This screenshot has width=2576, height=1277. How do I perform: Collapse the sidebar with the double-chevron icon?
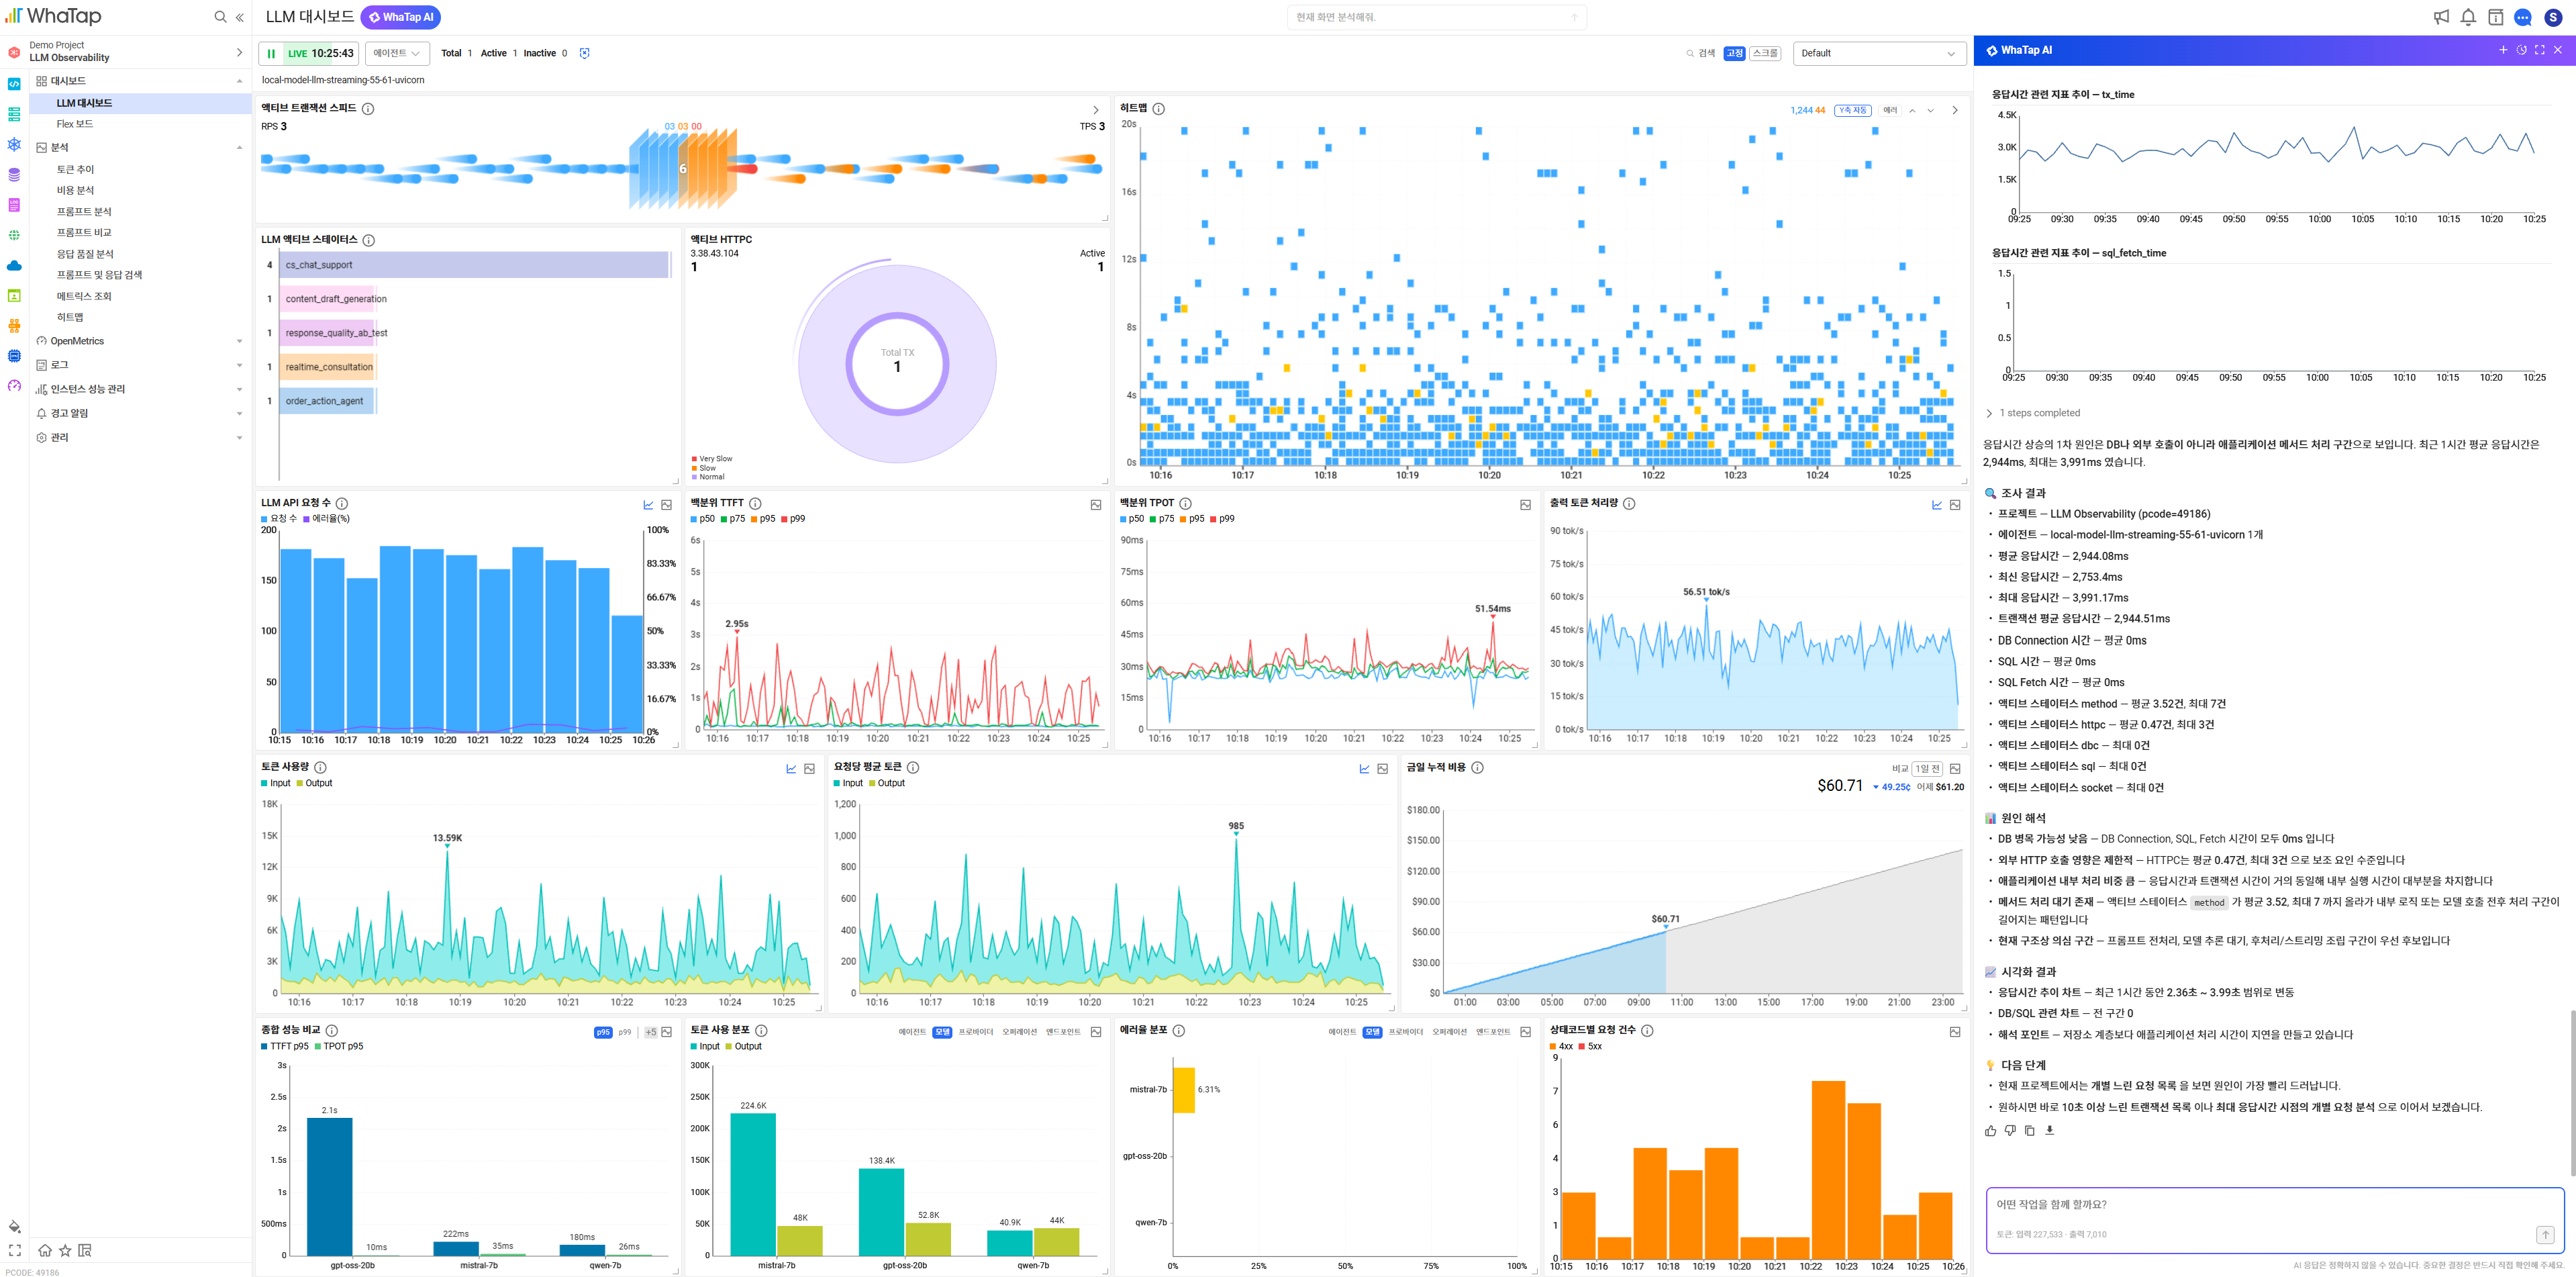[240, 17]
